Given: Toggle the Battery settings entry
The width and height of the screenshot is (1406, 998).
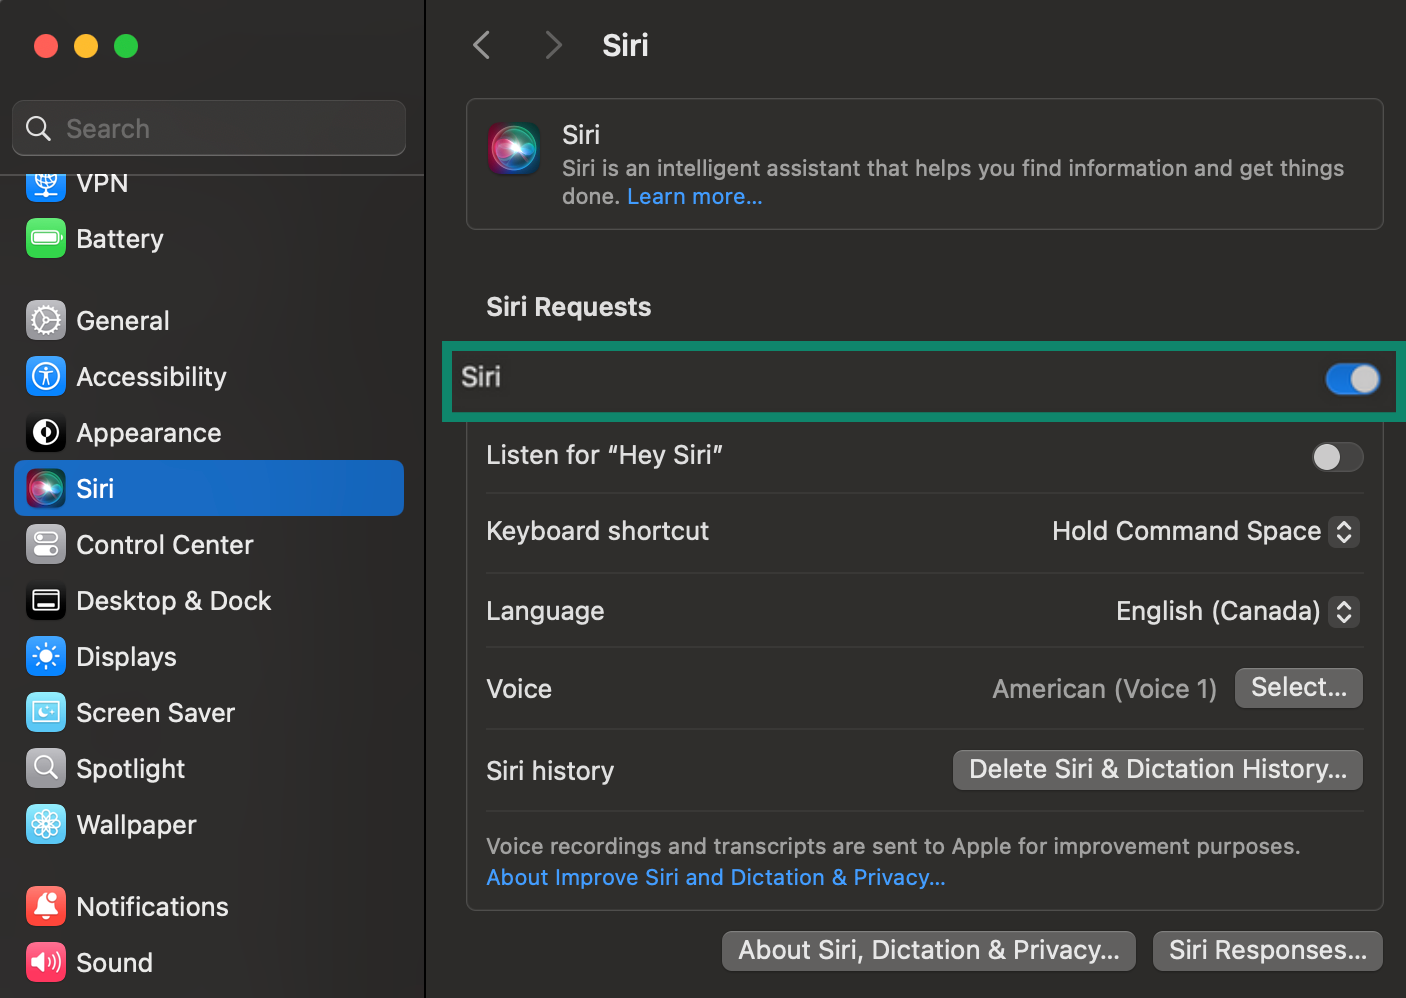Looking at the screenshot, I should pyautogui.click(x=119, y=239).
